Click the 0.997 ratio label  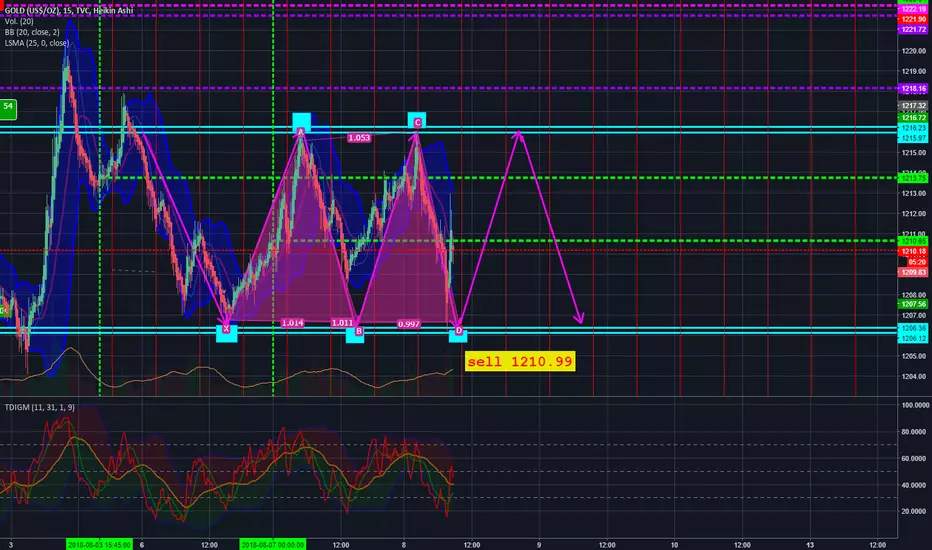409,324
